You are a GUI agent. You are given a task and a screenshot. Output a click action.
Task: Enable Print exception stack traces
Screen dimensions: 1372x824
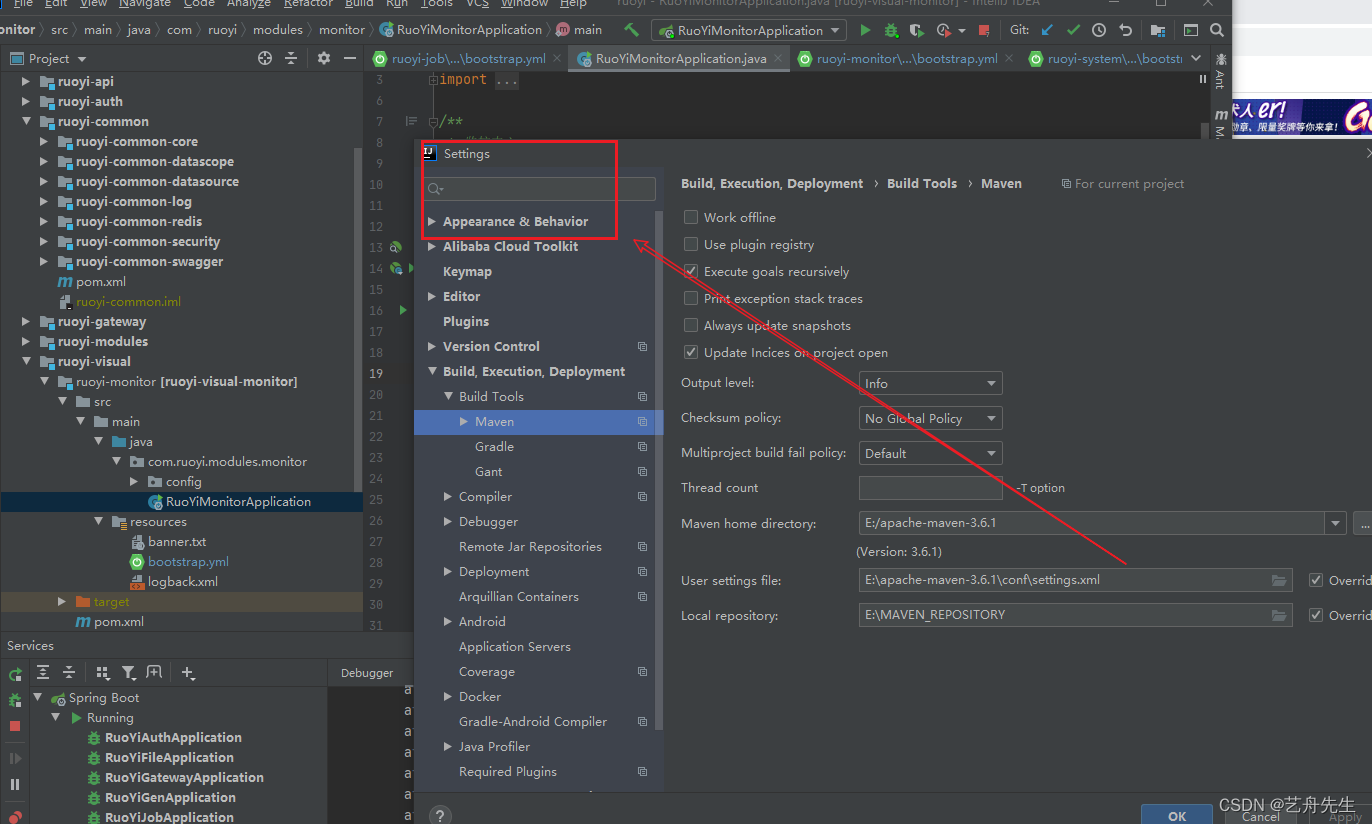tap(691, 298)
